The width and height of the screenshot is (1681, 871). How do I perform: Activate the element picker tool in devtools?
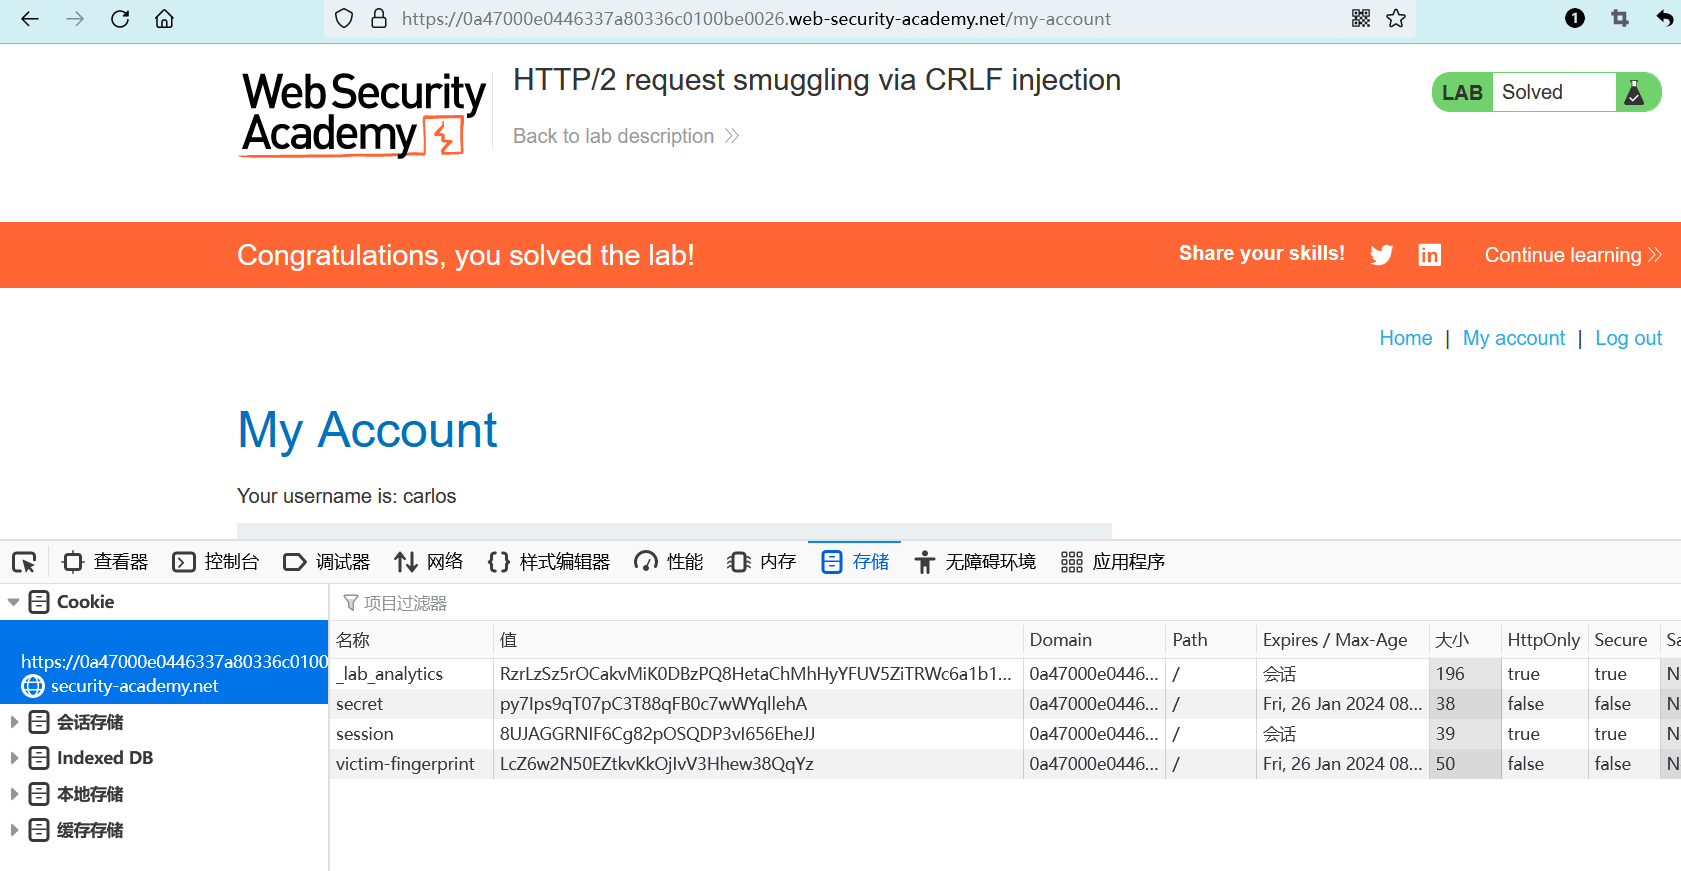point(24,562)
